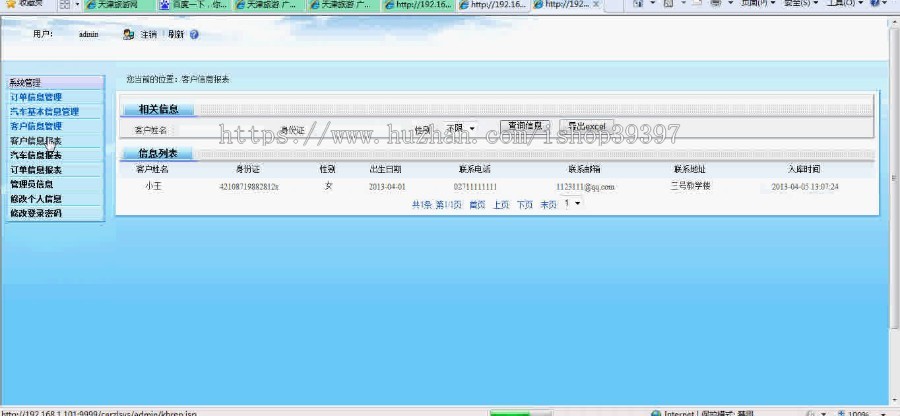Click the Internet zone globe icon
The width and height of the screenshot is (900, 416).
[x=656, y=413]
